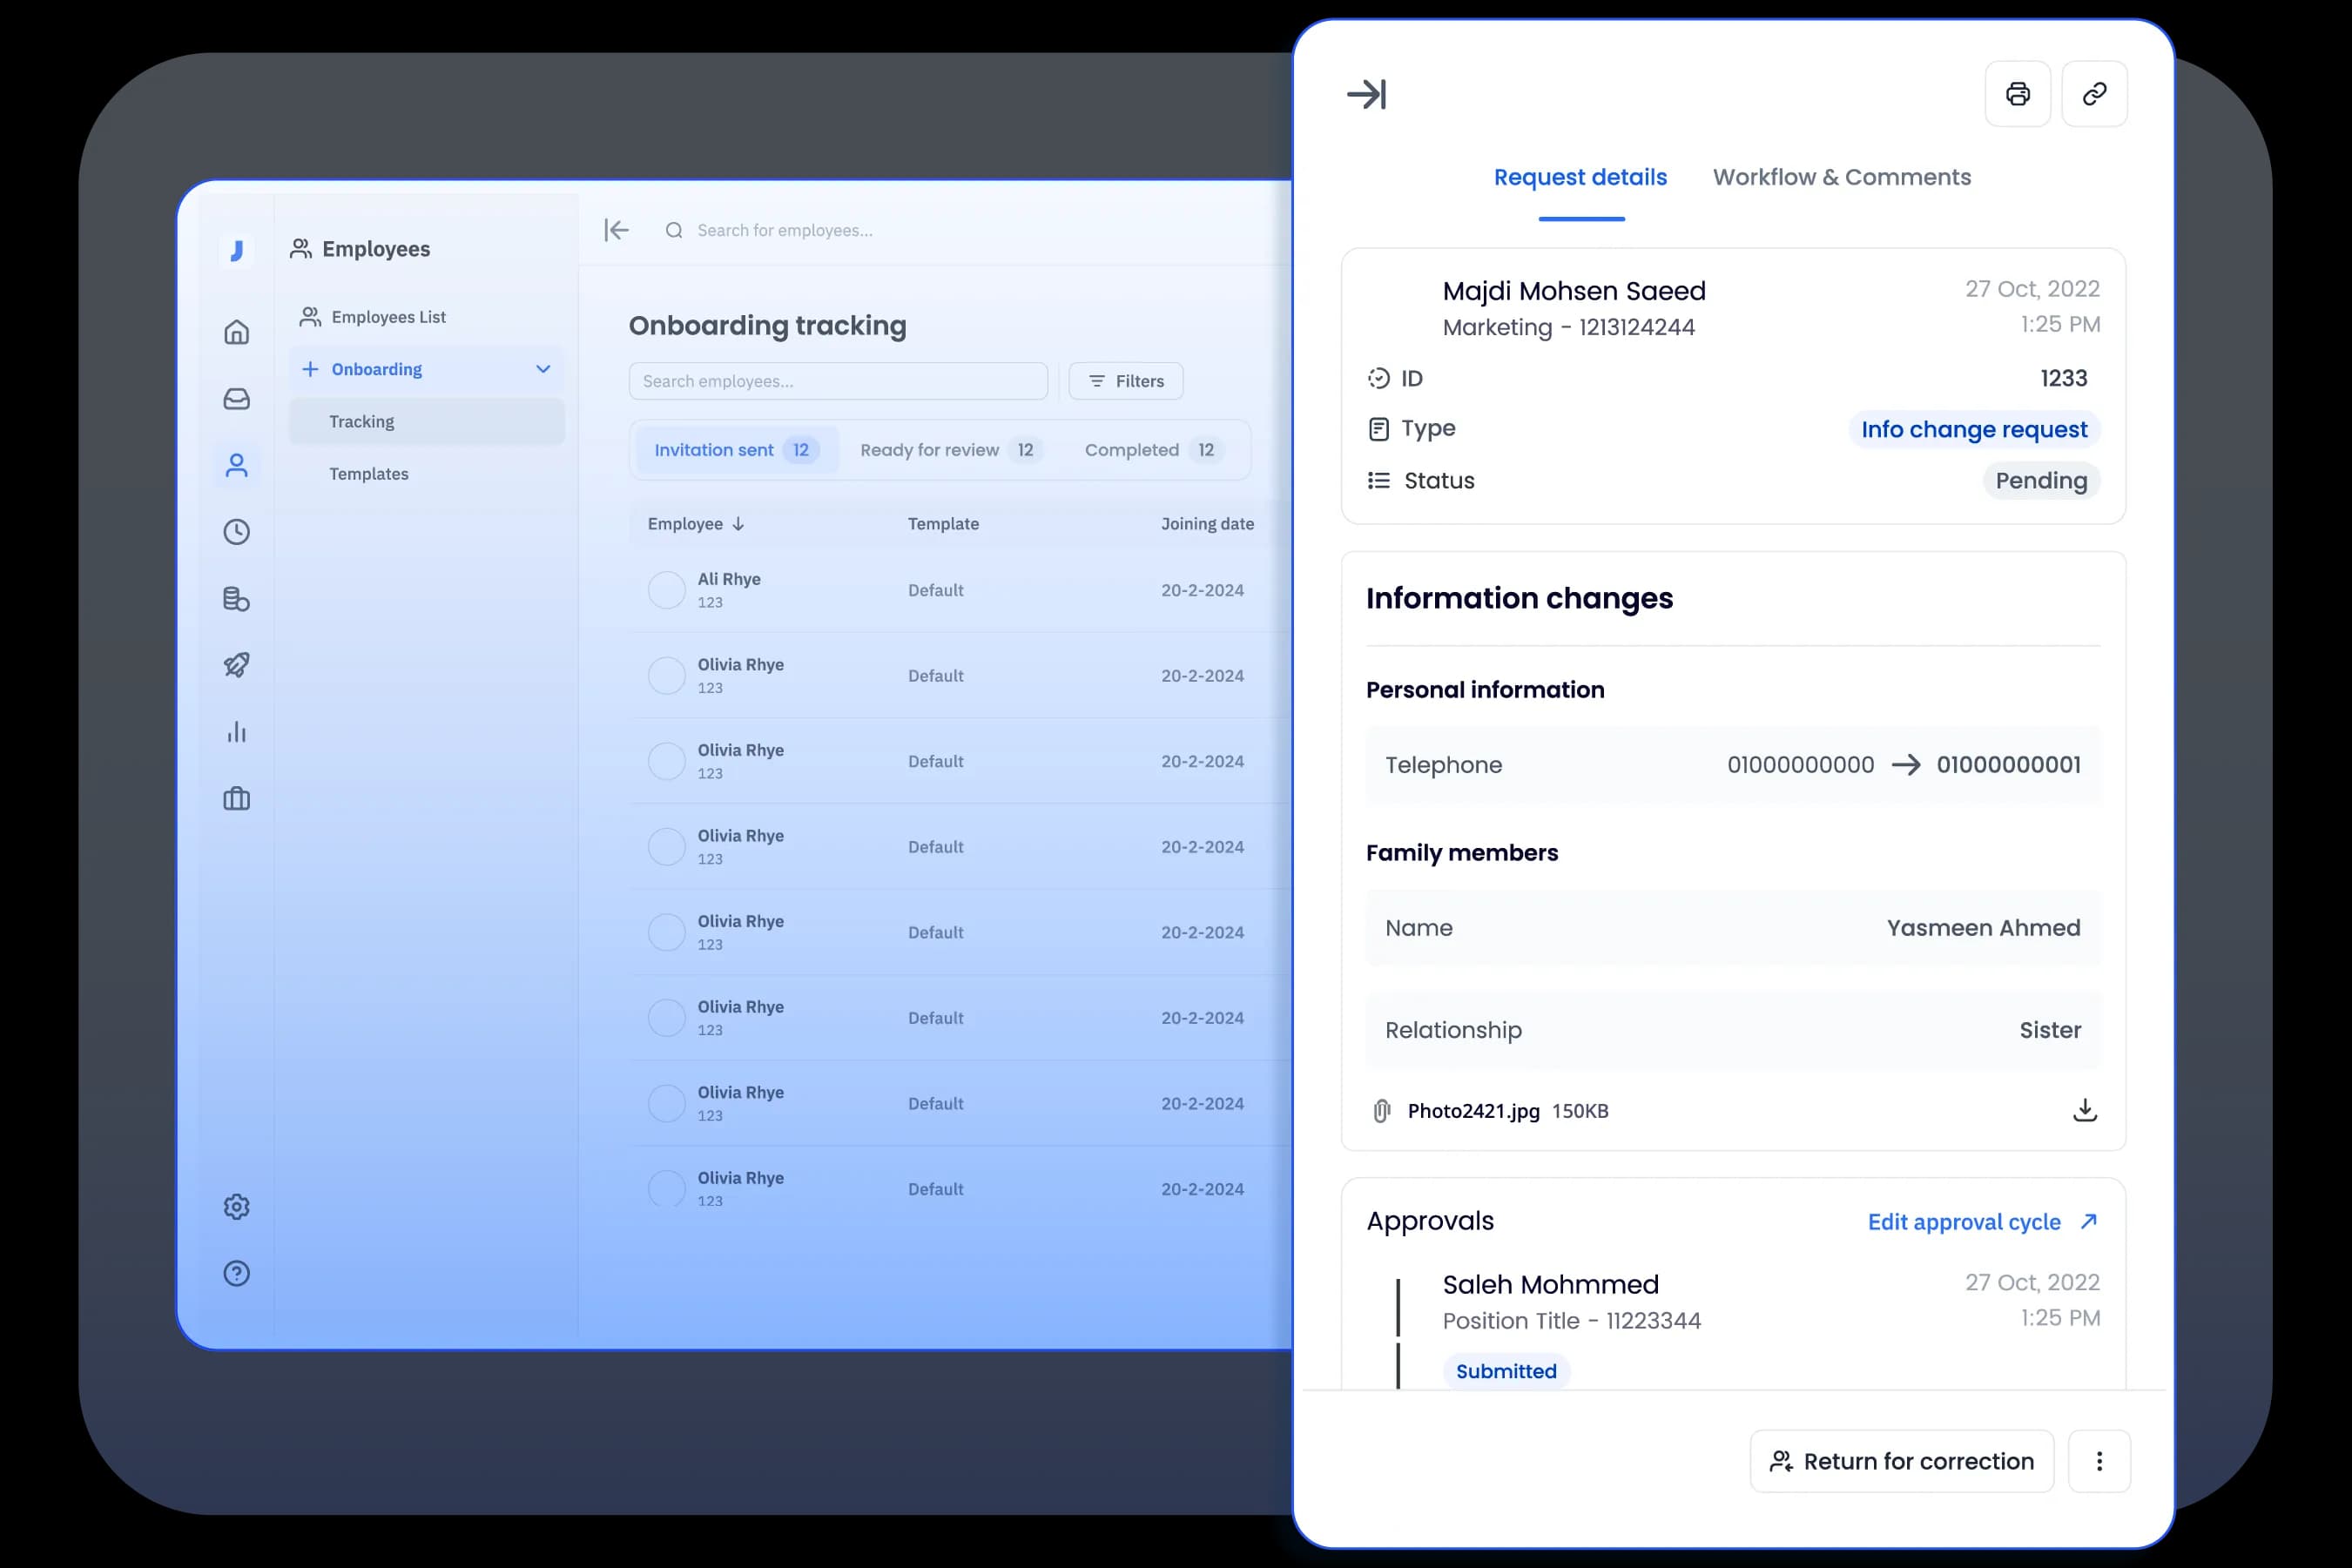
Task: Select the Completed tab
Action: coord(1153,450)
